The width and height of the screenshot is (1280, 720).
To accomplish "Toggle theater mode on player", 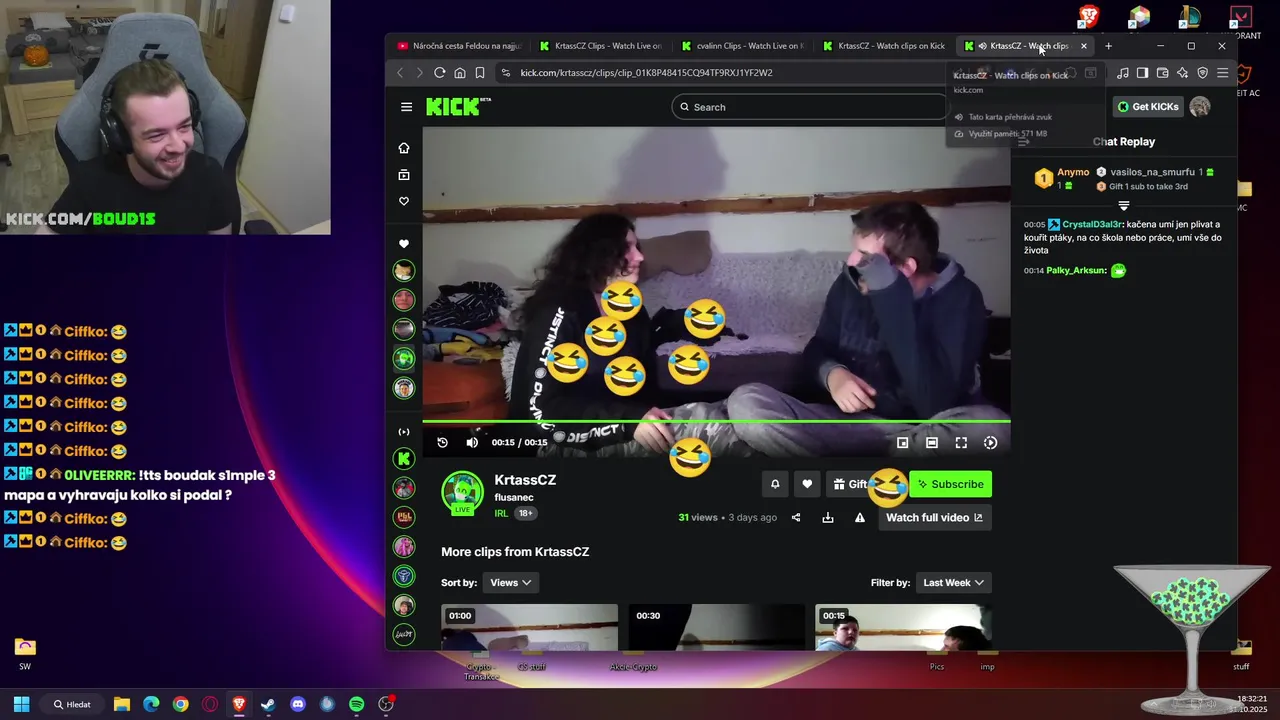I will click(x=931, y=442).
